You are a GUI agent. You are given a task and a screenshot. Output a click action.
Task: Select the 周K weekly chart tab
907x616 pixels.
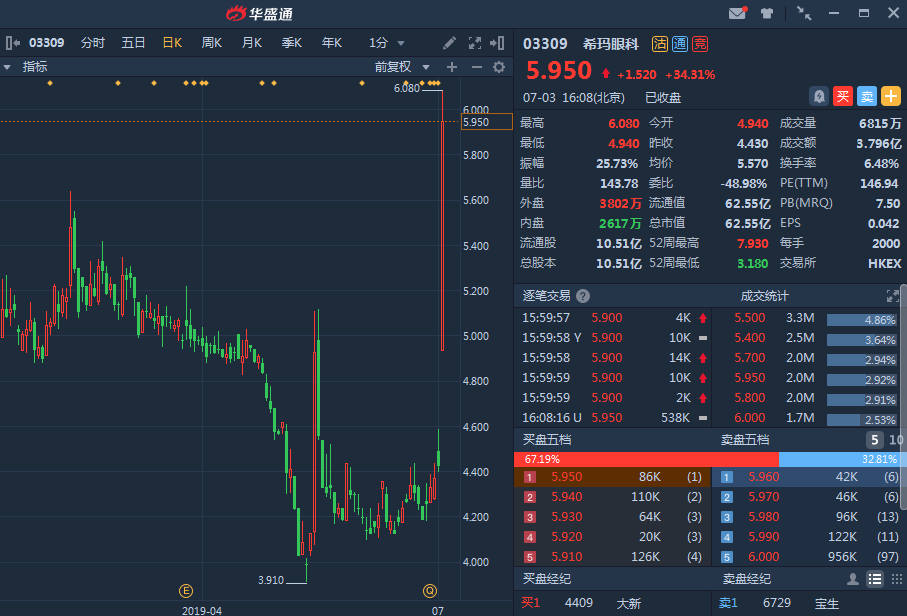(x=212, y=43)
